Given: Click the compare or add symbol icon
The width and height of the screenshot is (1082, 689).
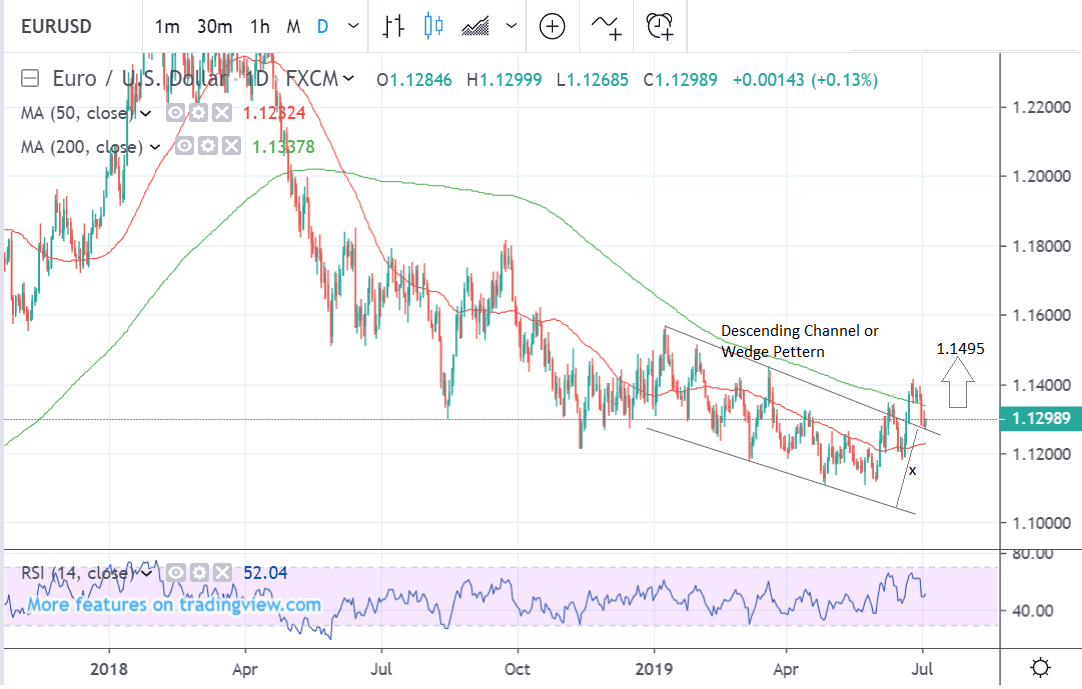Looking at the screenshot, I should [552, 27].
